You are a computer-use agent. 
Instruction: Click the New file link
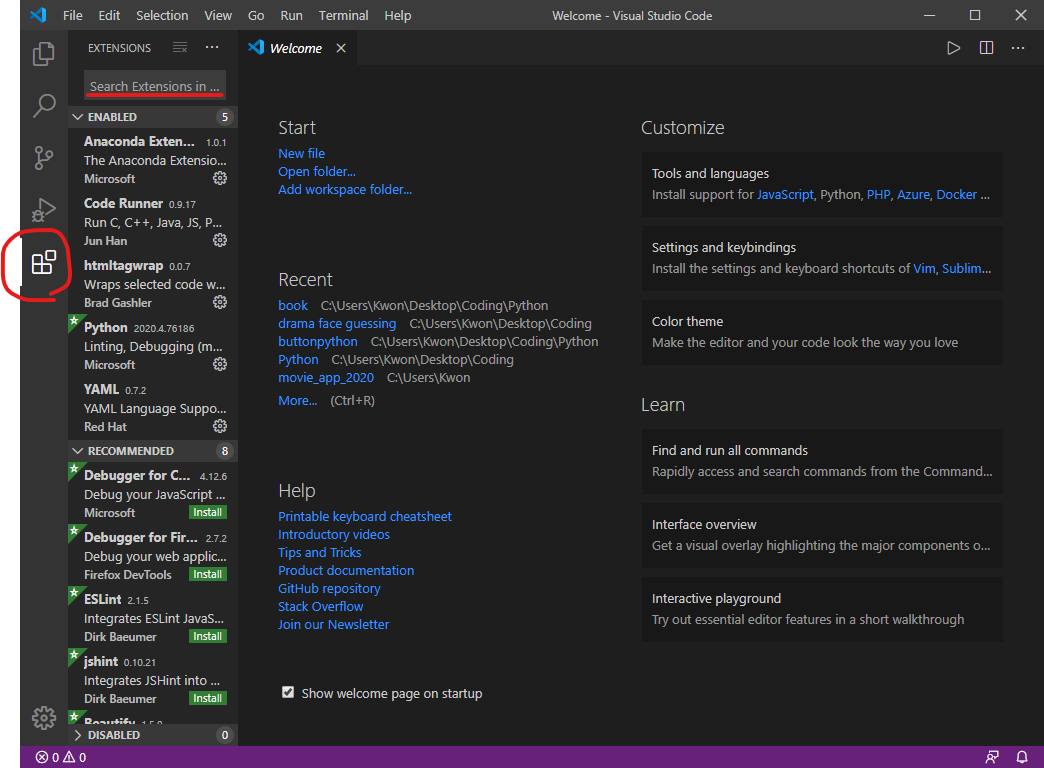pos(302,153)
